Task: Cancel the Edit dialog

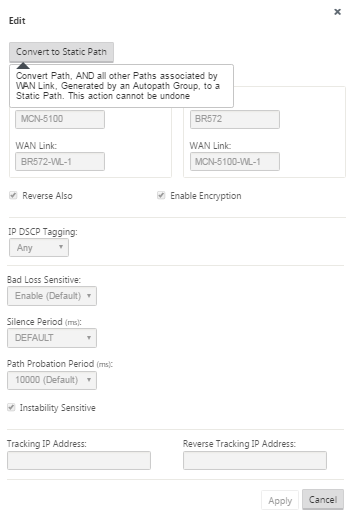Action: coord(323,500)
